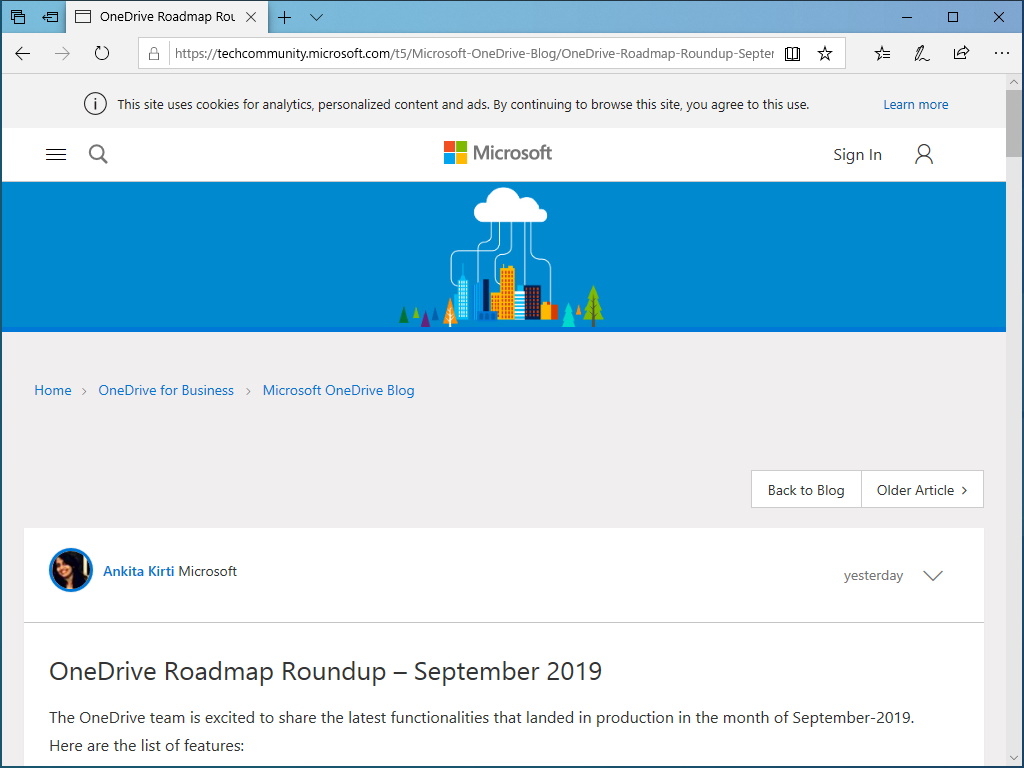This screenshot has width=1024, height=768.
Task: Open the community site search
Action: pos(97,154)
